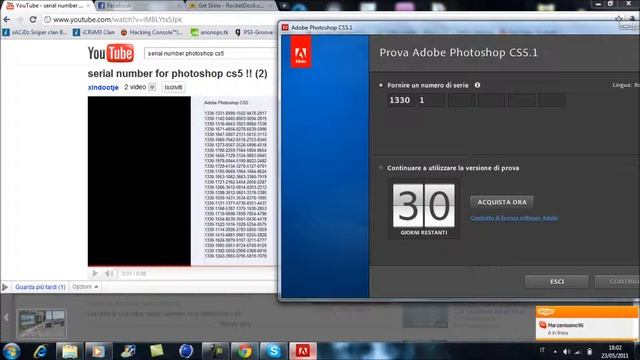Screen dimensions: 640x360
Task: Open Windows Media Player from the taskbar
Action: click(98, 351)
